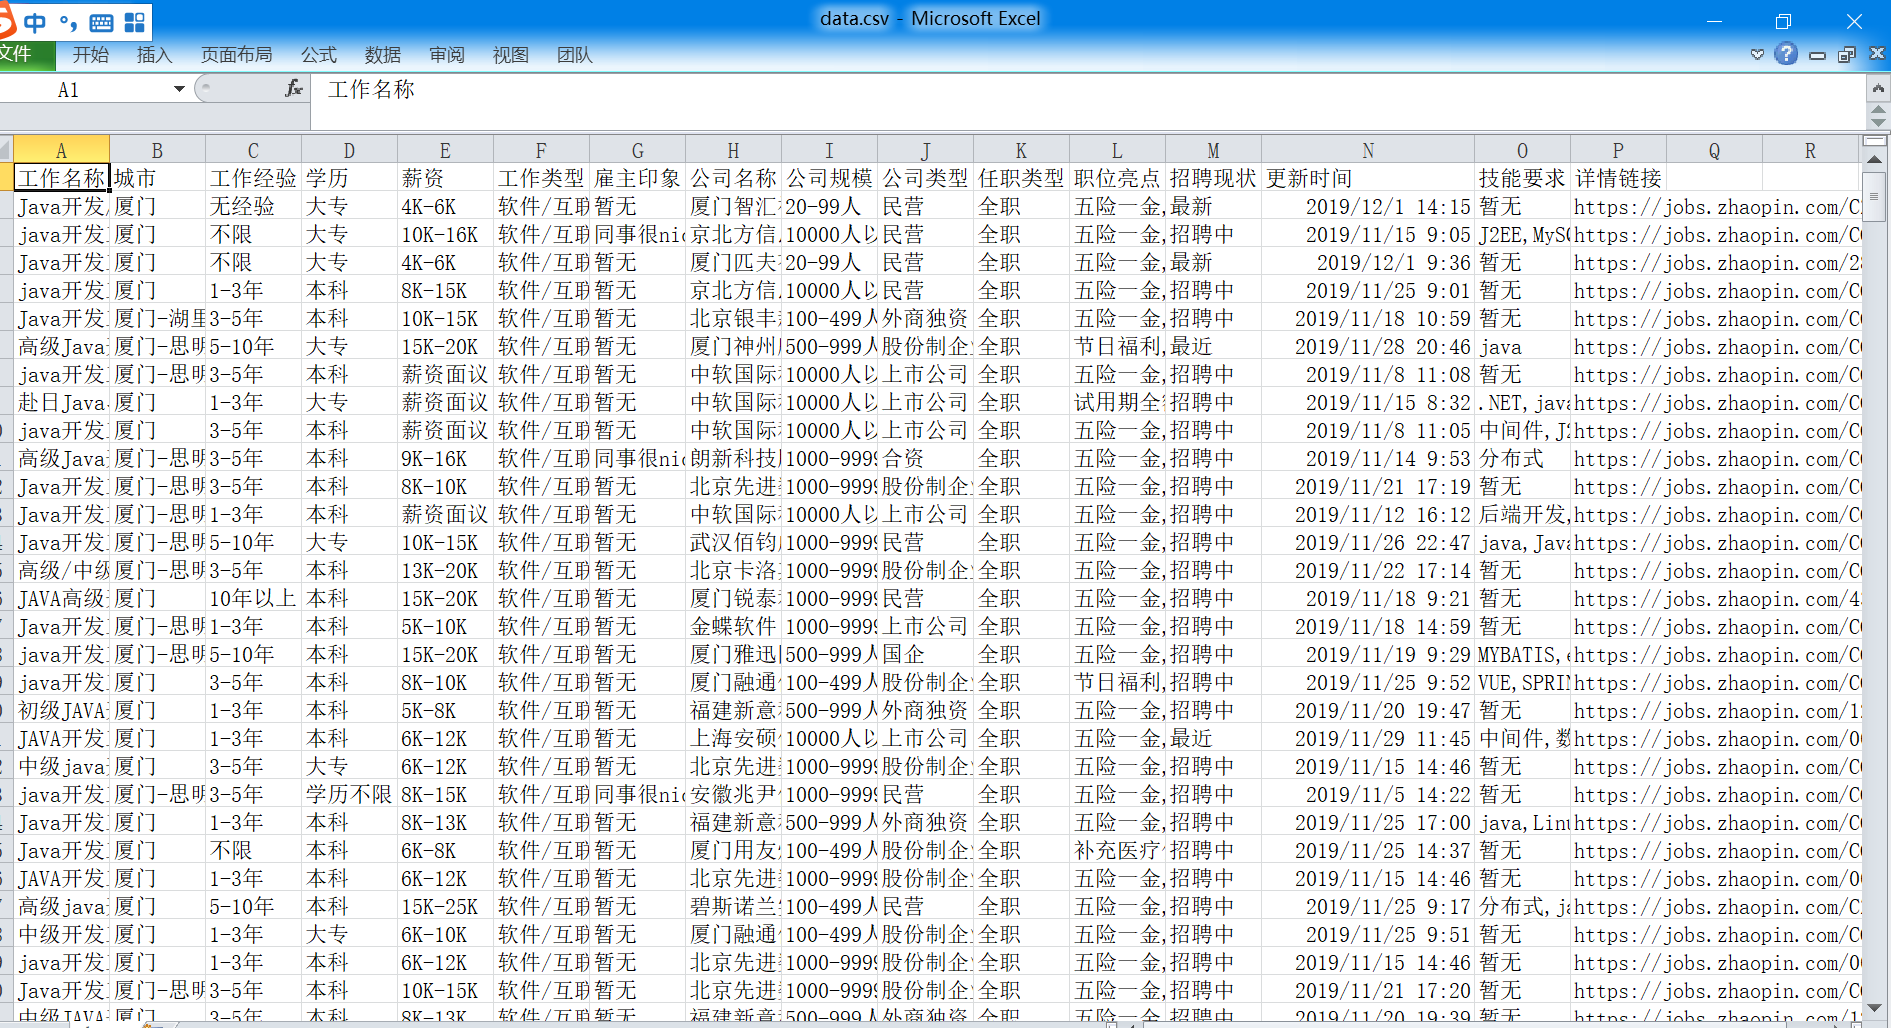
Task: Select the date cell 2019/11/28 20:46
Action: tap(1368, 346)
